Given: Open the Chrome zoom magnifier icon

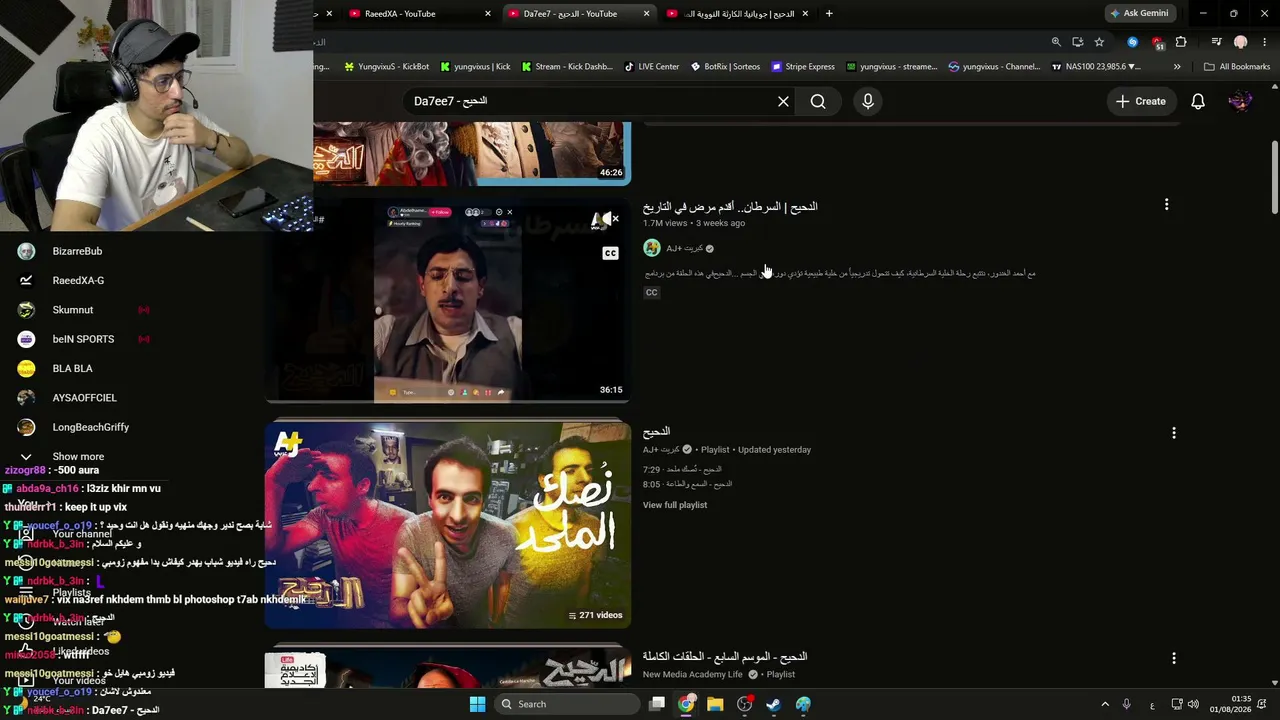Looking at the screenshot, I should click(x=1056, y=42).
